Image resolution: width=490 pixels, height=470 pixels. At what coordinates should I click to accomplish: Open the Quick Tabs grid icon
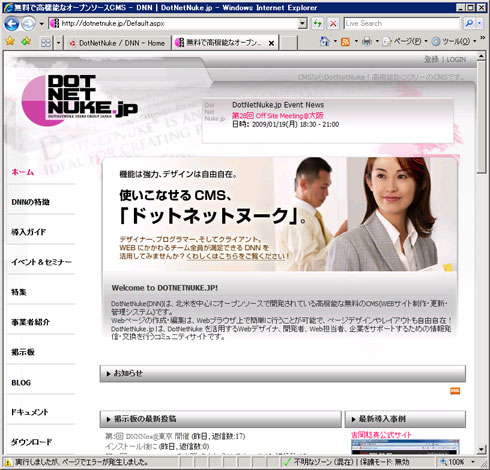point(46,43)
